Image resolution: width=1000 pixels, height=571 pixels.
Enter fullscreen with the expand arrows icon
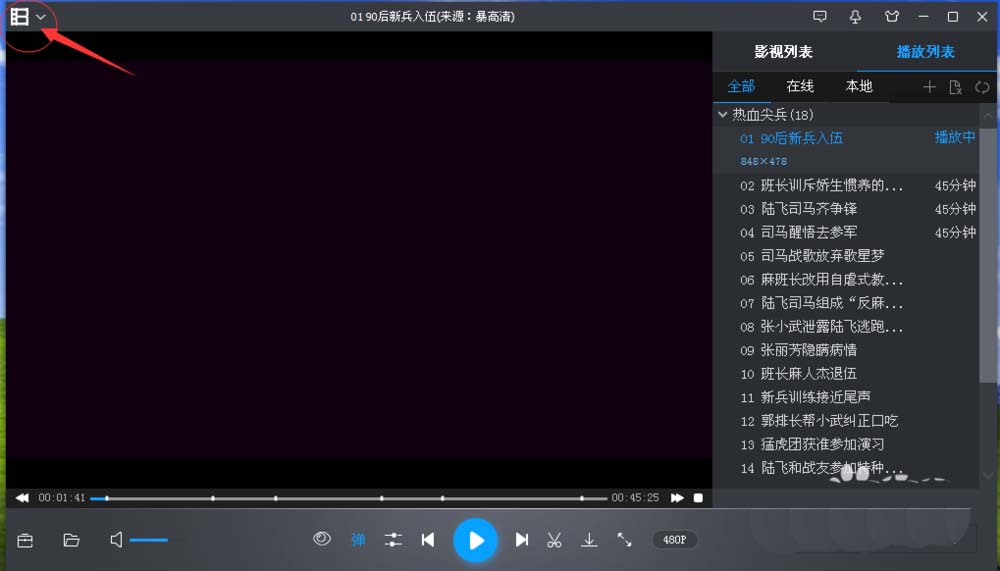(x=624, y=540)
